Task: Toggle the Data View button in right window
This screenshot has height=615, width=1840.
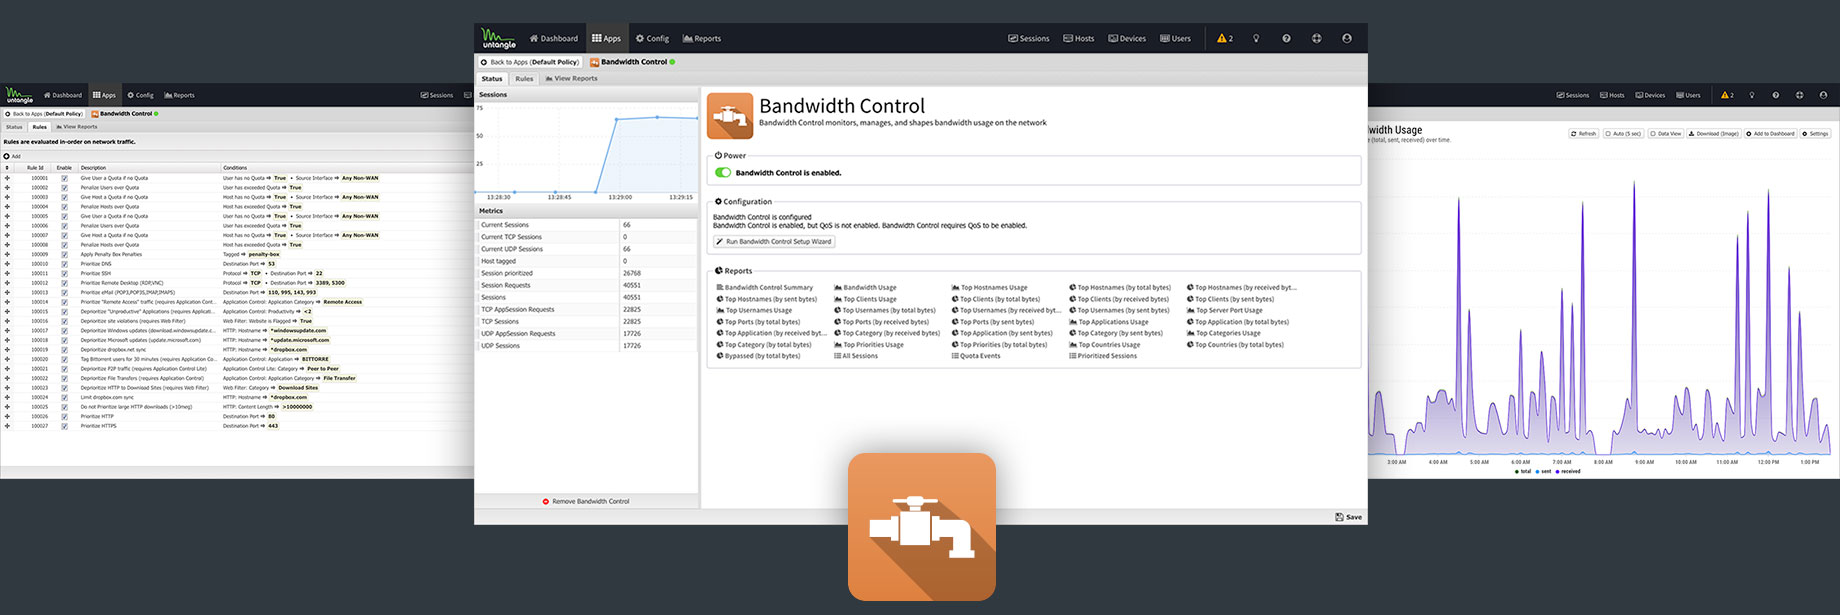Action: (x=1666, y=134)
